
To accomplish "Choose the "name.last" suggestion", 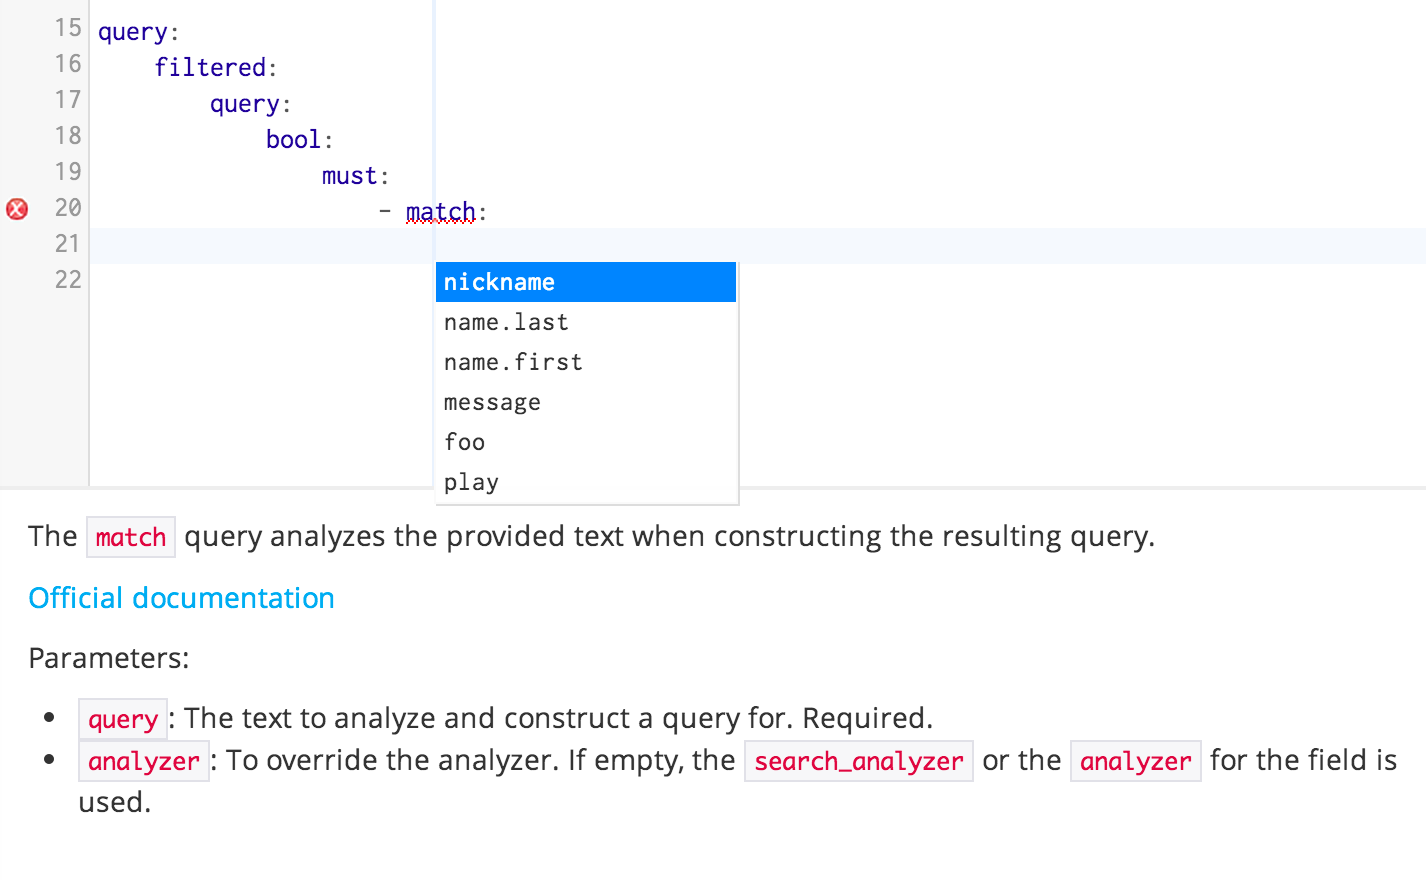I will [507, 322].
